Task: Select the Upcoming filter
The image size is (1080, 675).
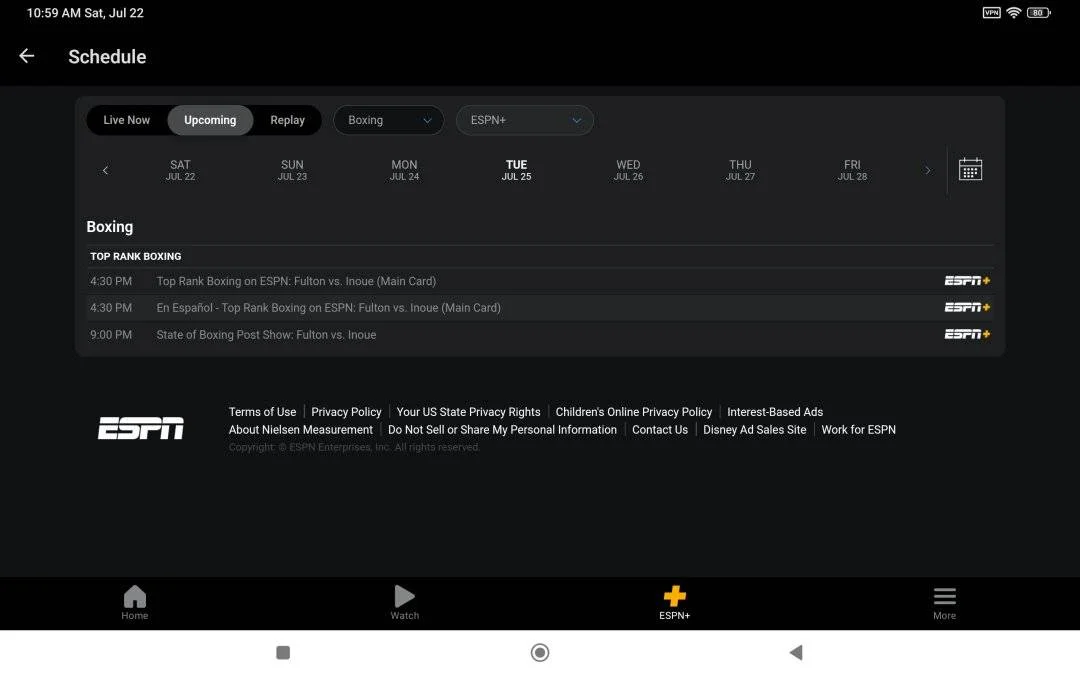Action: 210,120
